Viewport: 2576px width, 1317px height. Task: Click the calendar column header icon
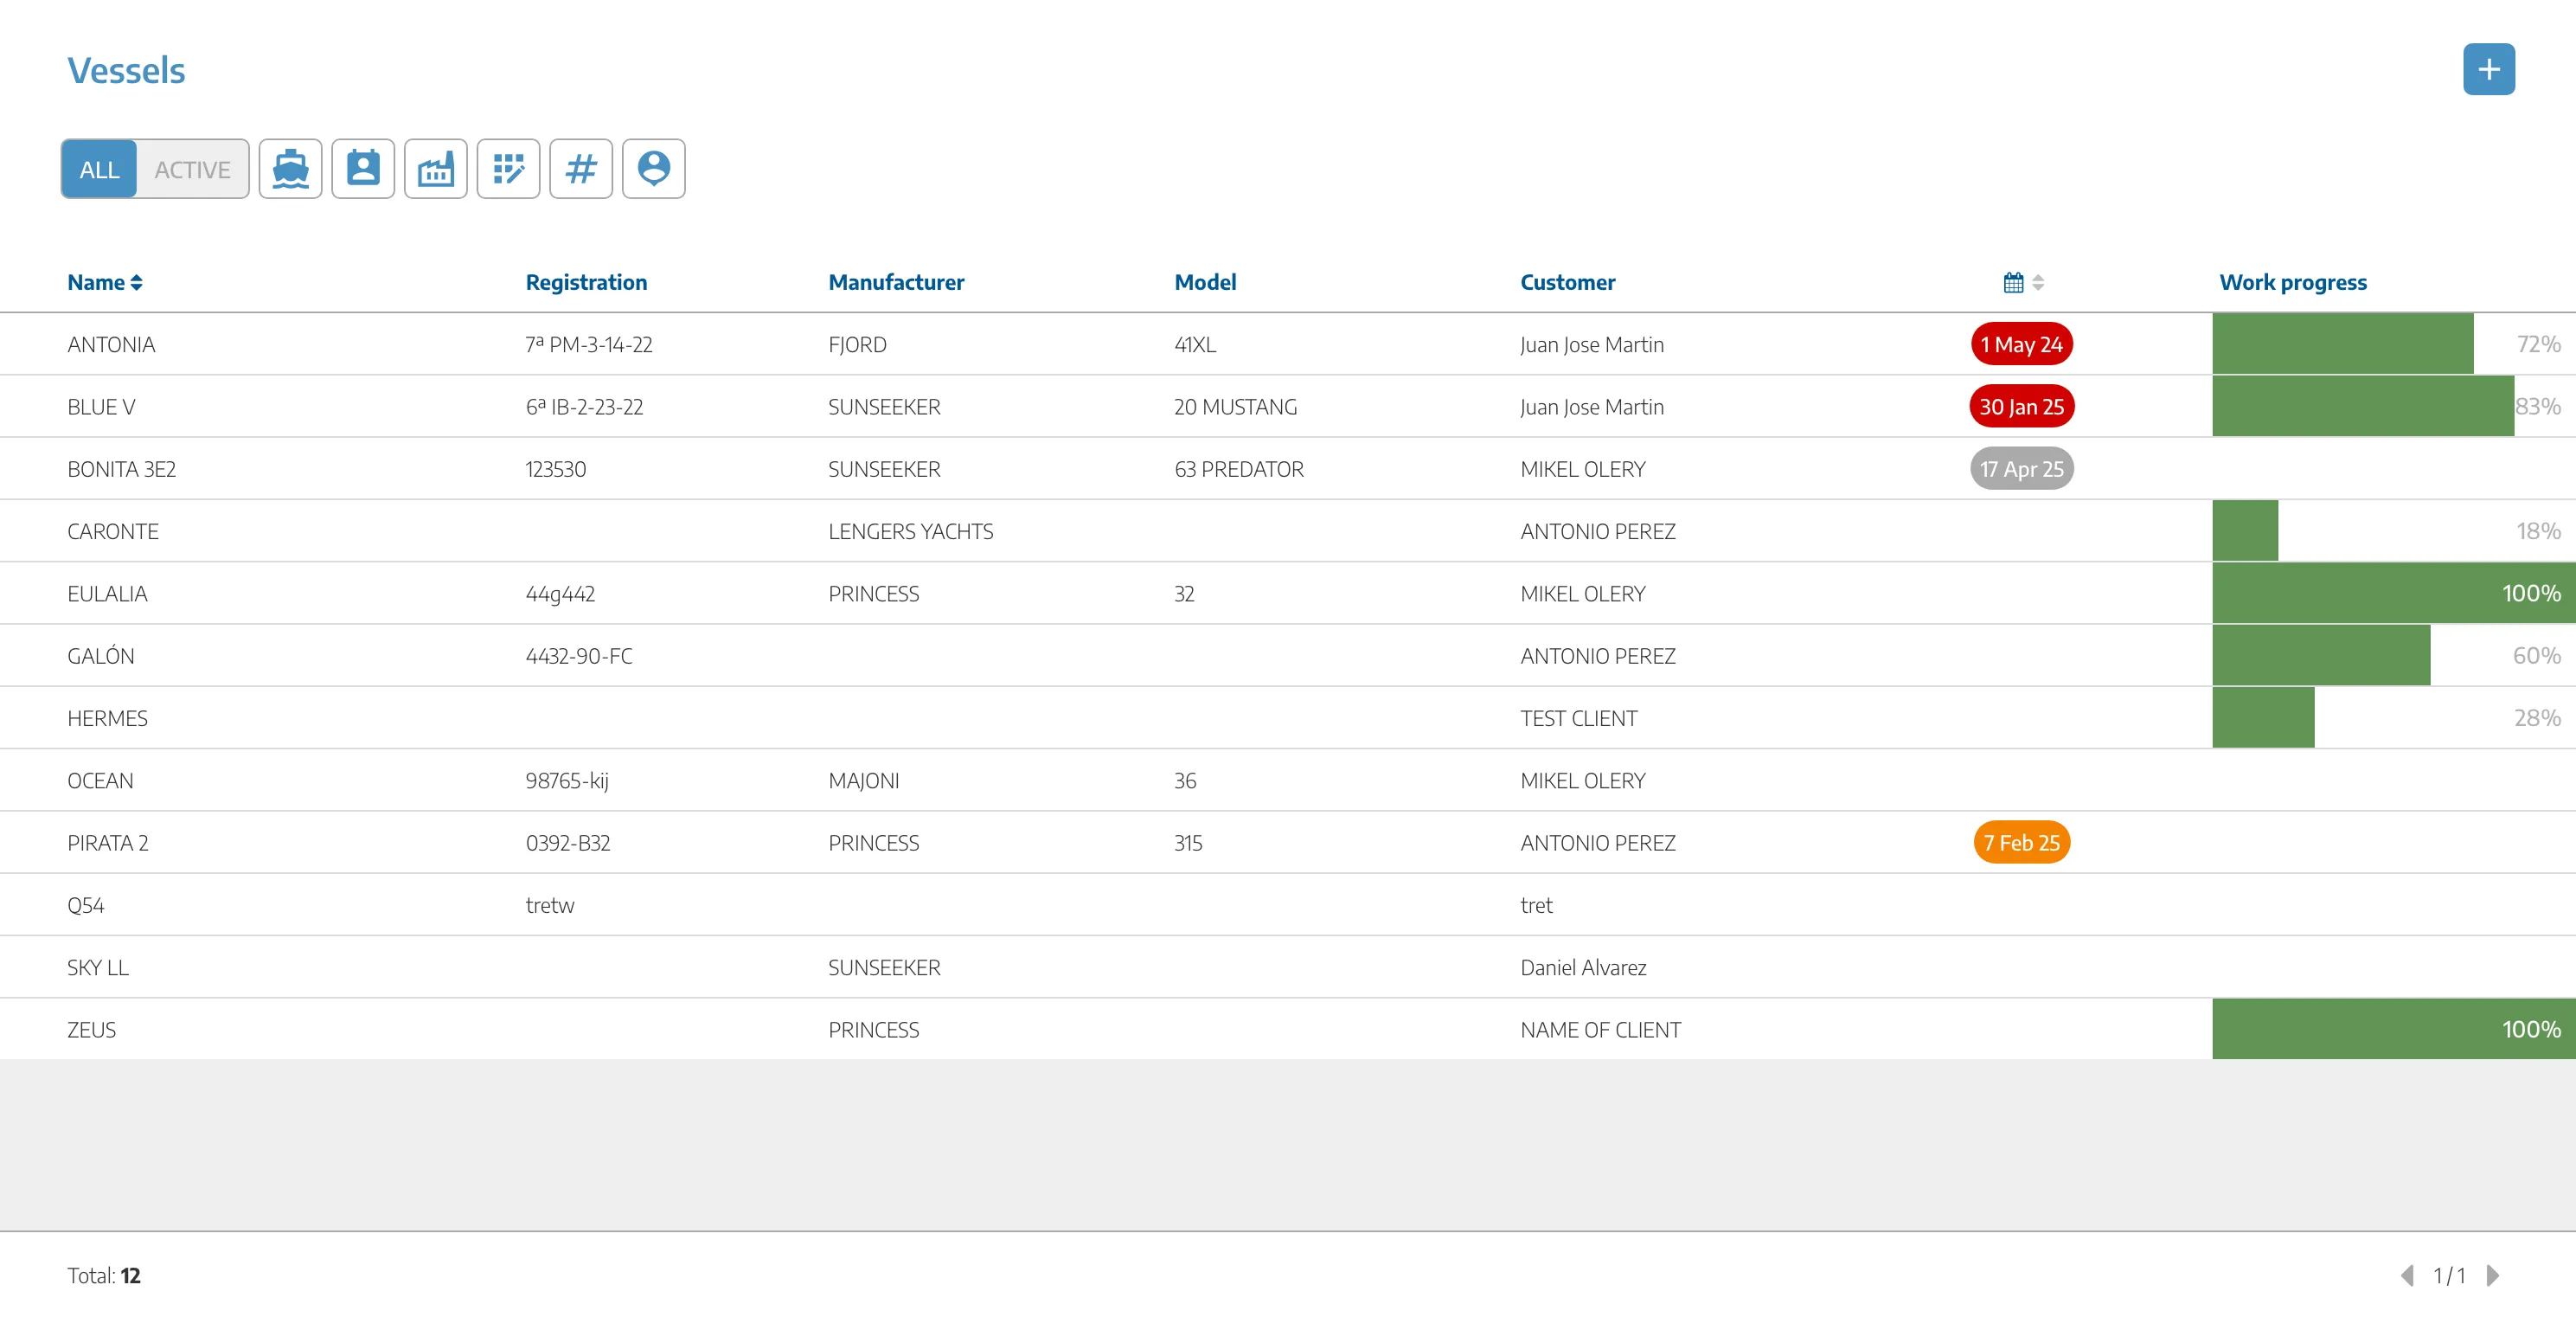tap(2013, 283)
